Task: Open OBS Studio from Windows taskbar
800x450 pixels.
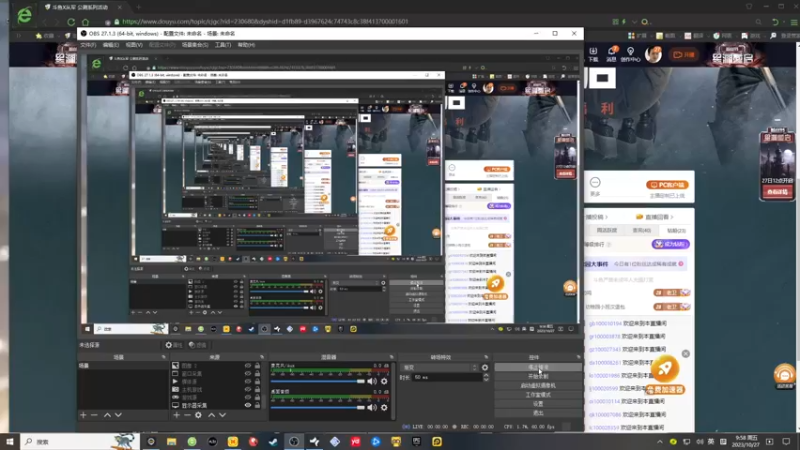Action: (x=294, y=442)
